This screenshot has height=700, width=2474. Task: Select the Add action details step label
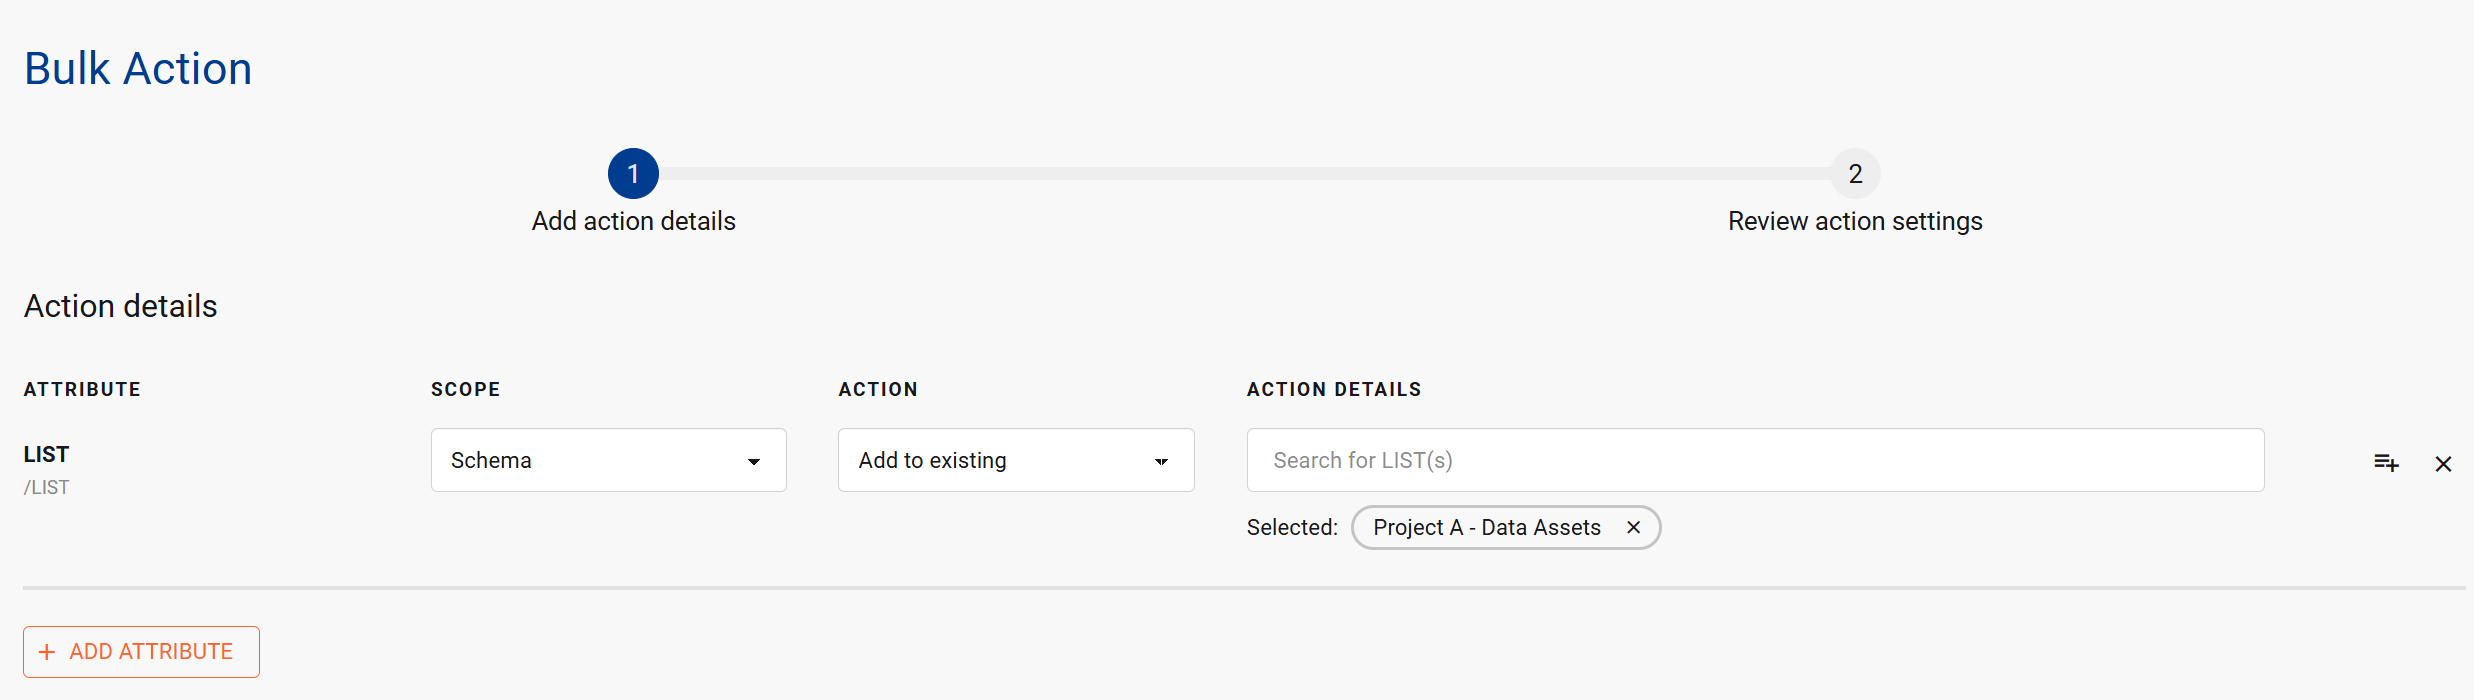(633, 221)
